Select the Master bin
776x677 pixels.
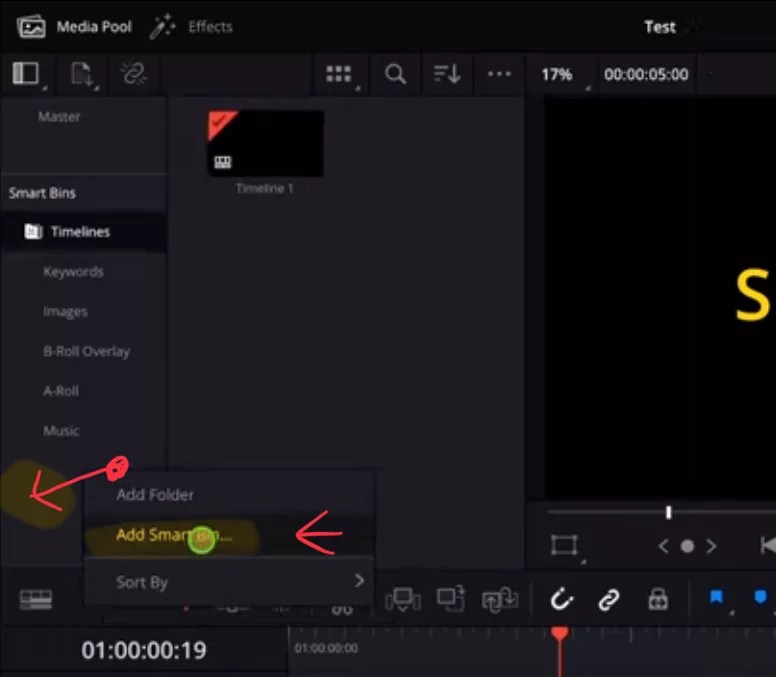(59, 117)
